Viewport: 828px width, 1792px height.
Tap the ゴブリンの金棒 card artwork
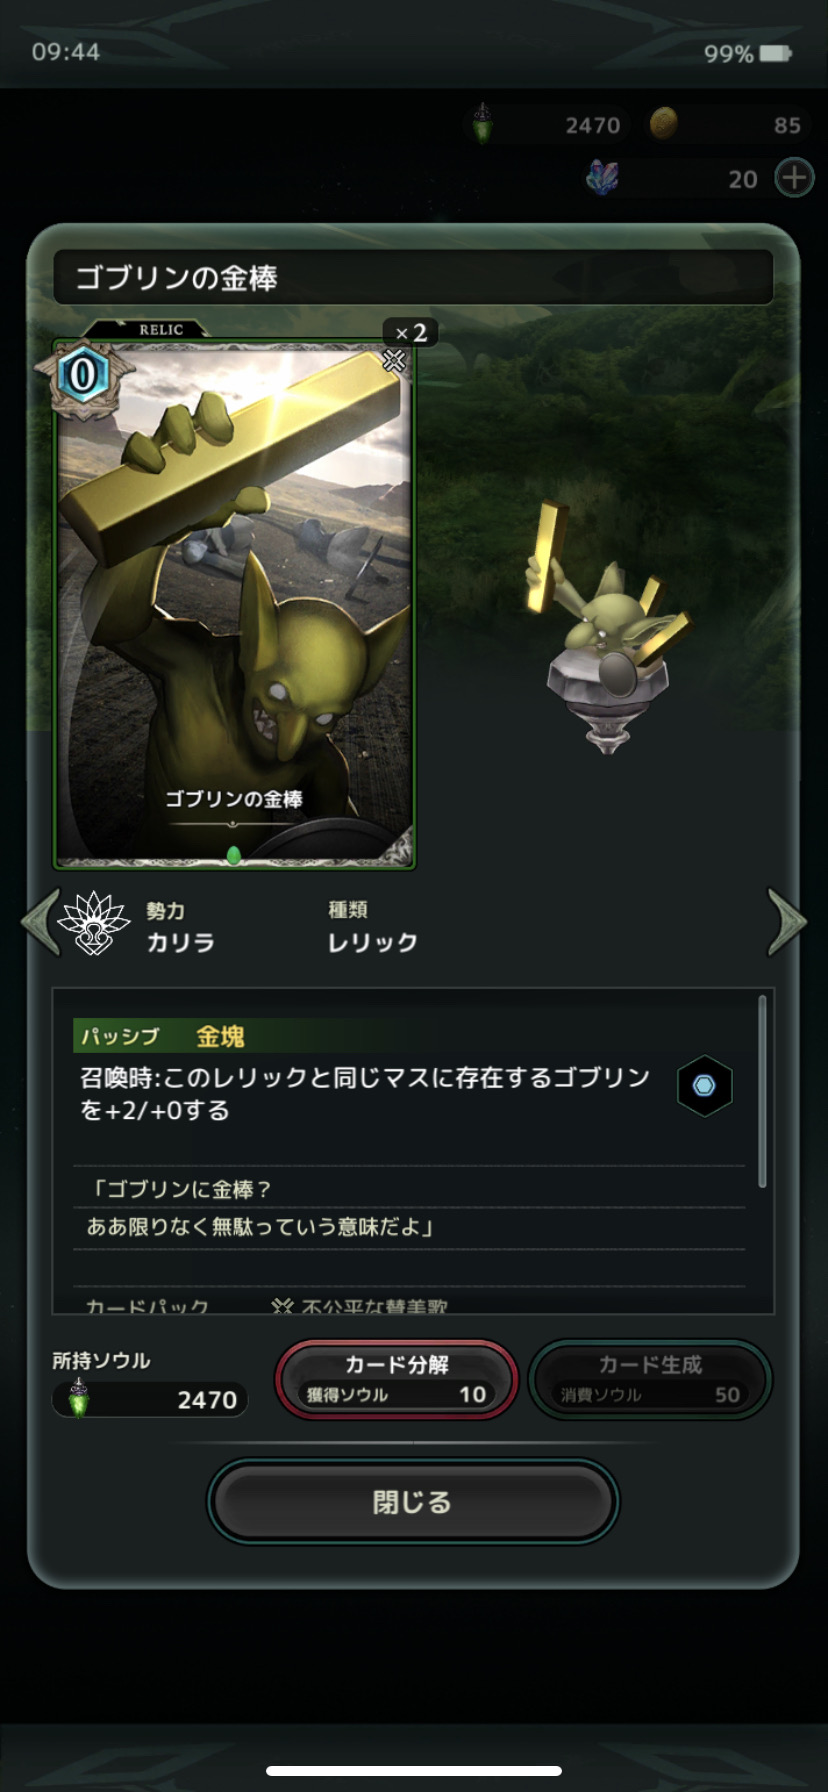click(x=234, y=606)
